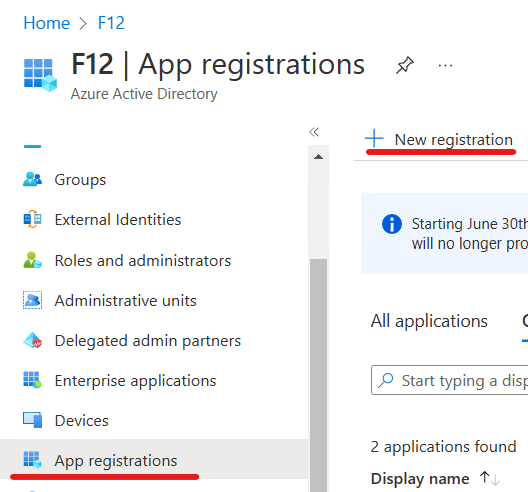Image resolution: width=528 pixels, height=492 pixels.
Task: Pin the App registrations blade
Action: pyautogui.click(x=404, y=65)
